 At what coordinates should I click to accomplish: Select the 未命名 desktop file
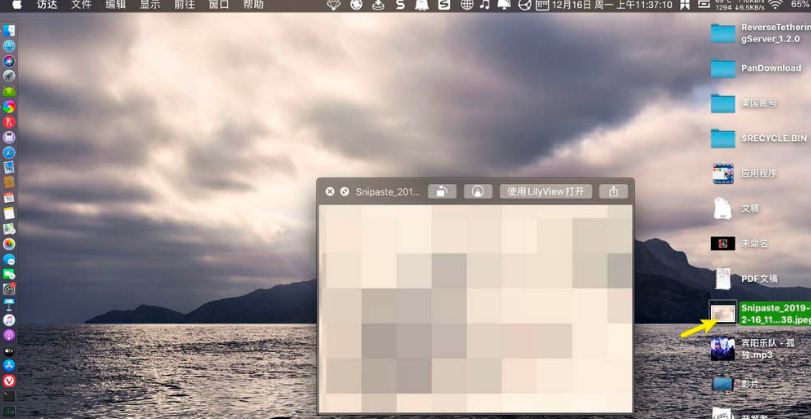(723, 244)
